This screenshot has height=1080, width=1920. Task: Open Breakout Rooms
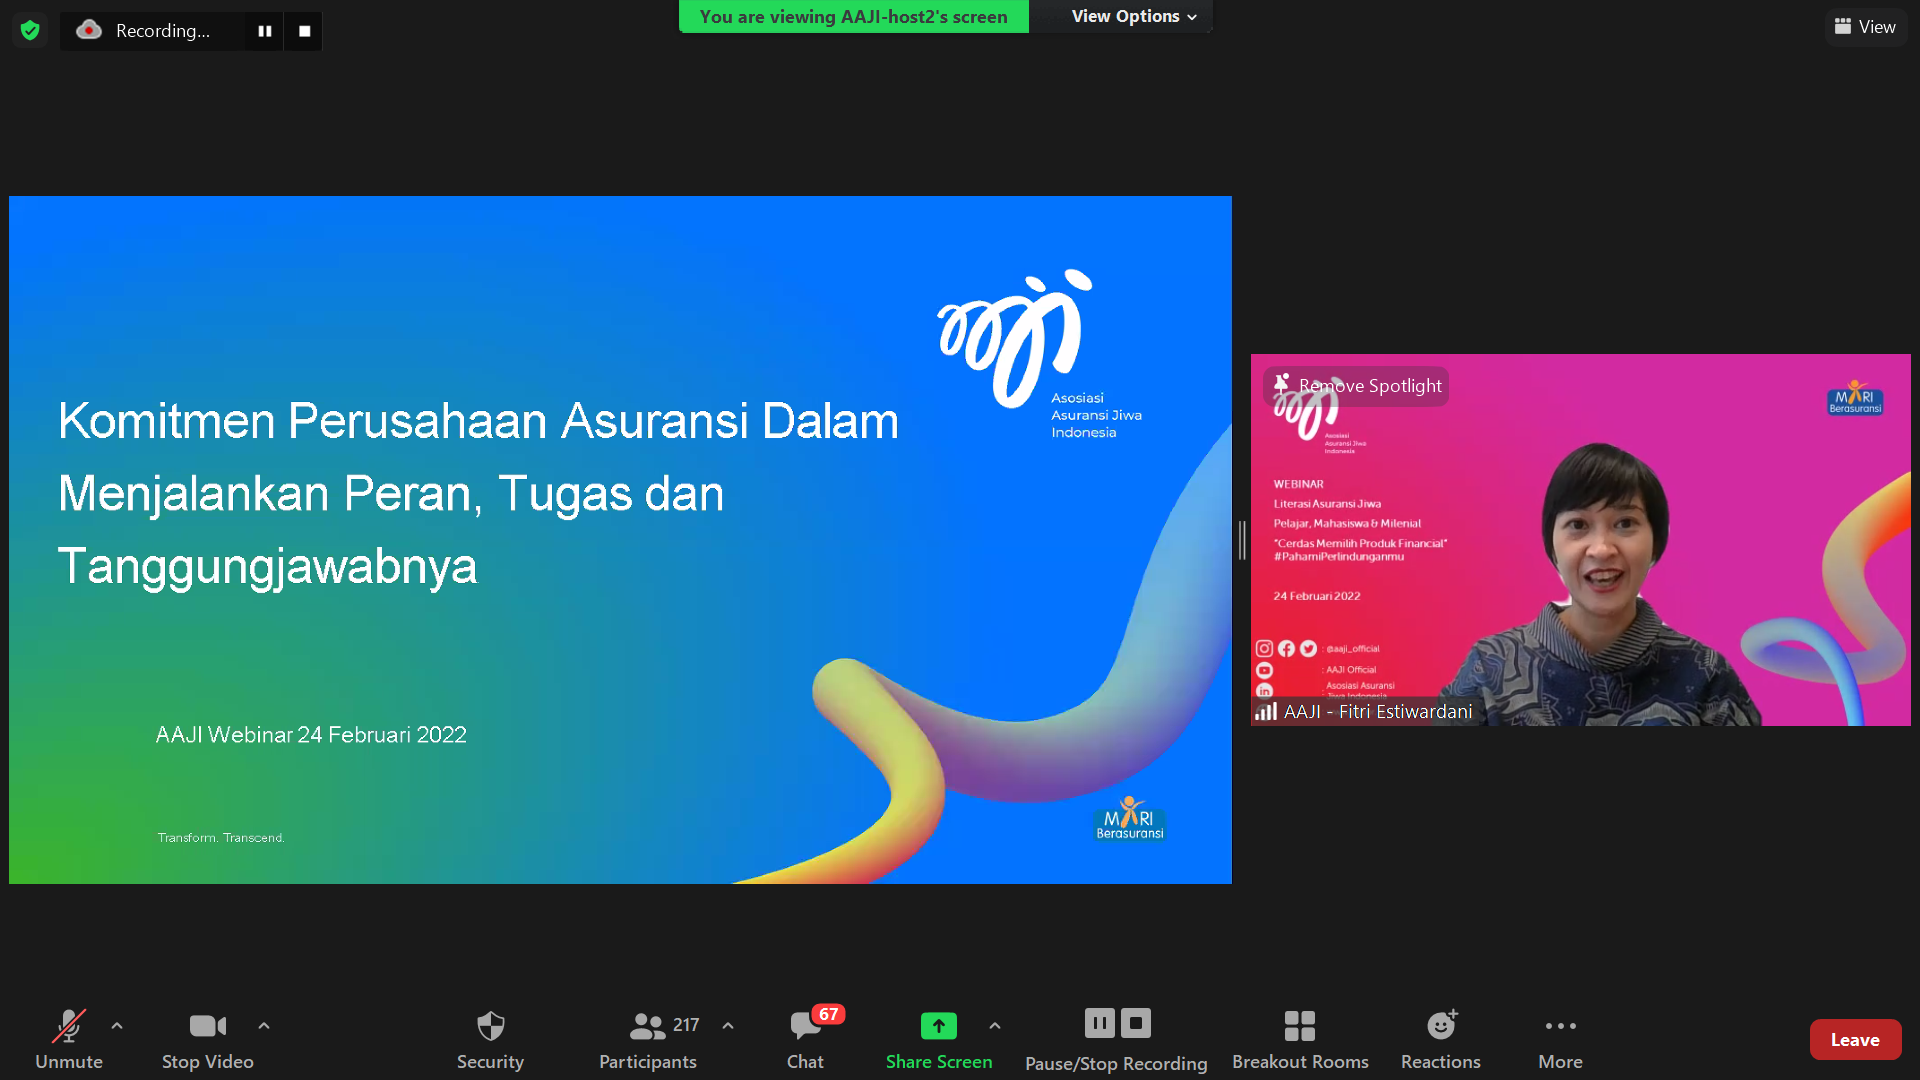[x=1300, y=1039]
